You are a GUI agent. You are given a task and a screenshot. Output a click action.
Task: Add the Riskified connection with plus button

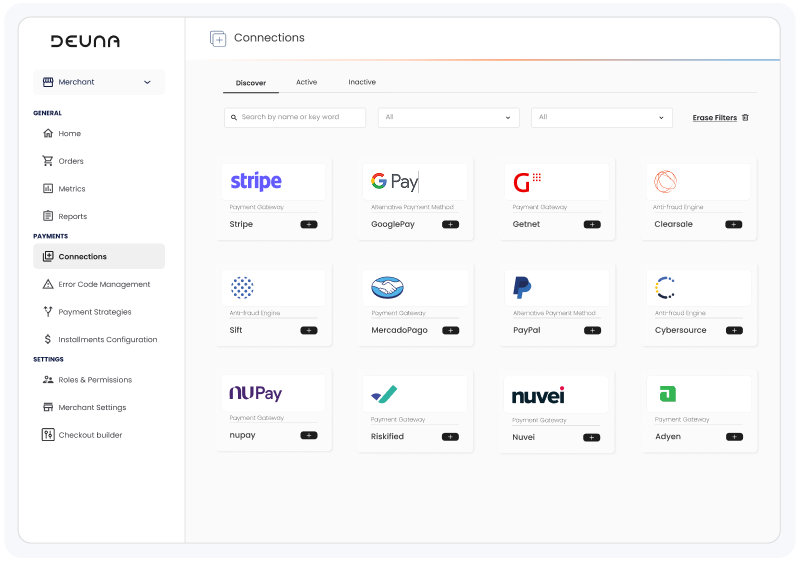pos(450,437)
